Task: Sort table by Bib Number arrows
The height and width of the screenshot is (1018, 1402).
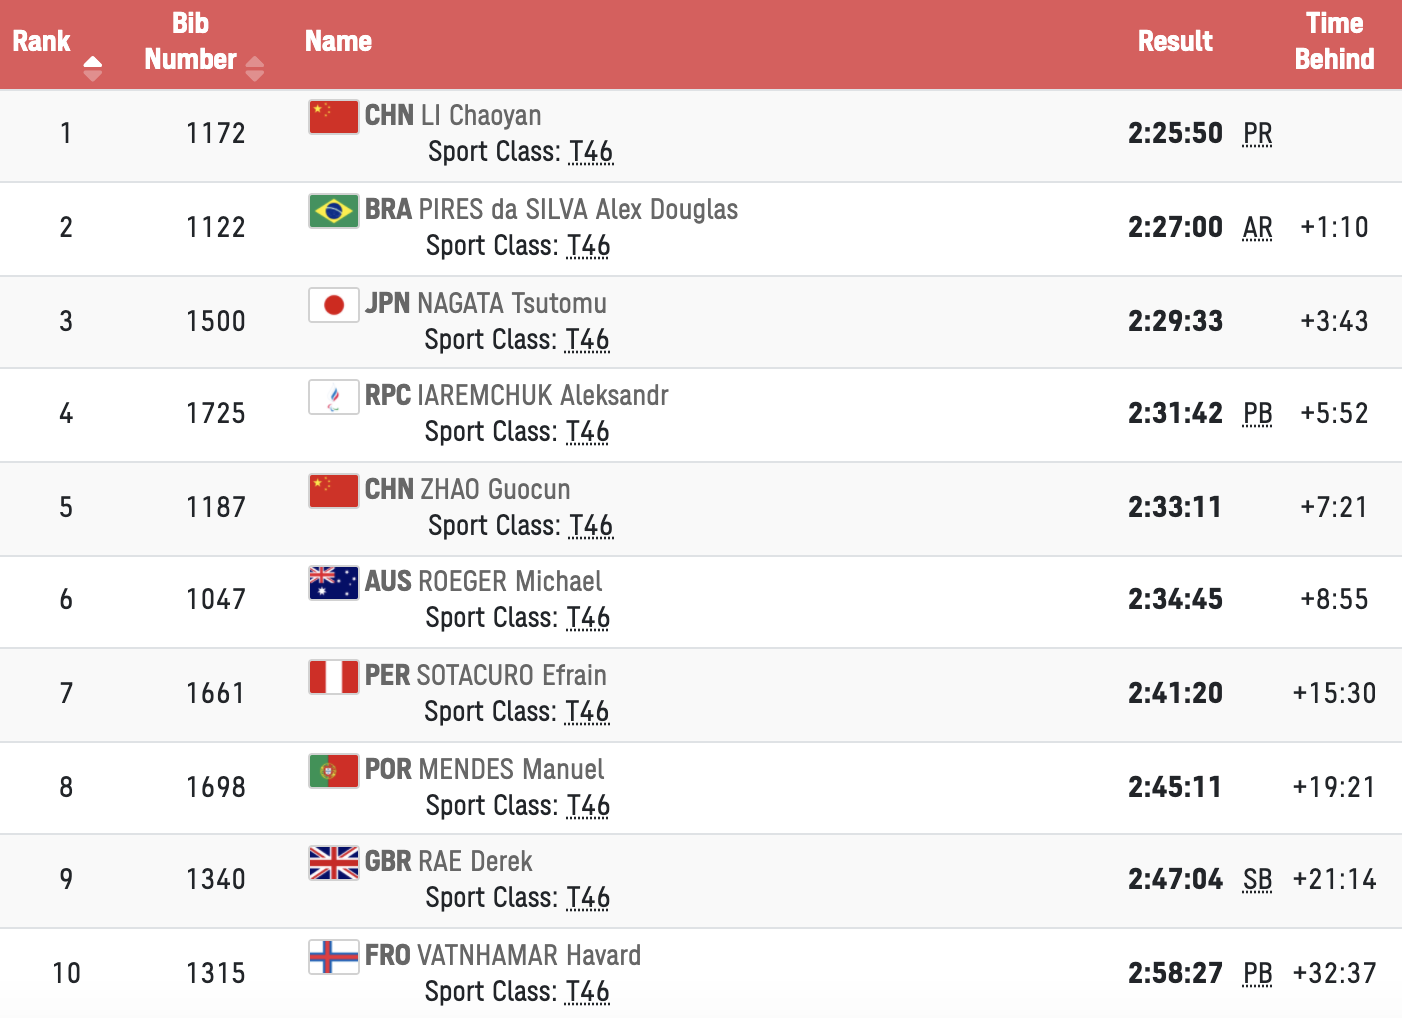Action: (255, 68)
